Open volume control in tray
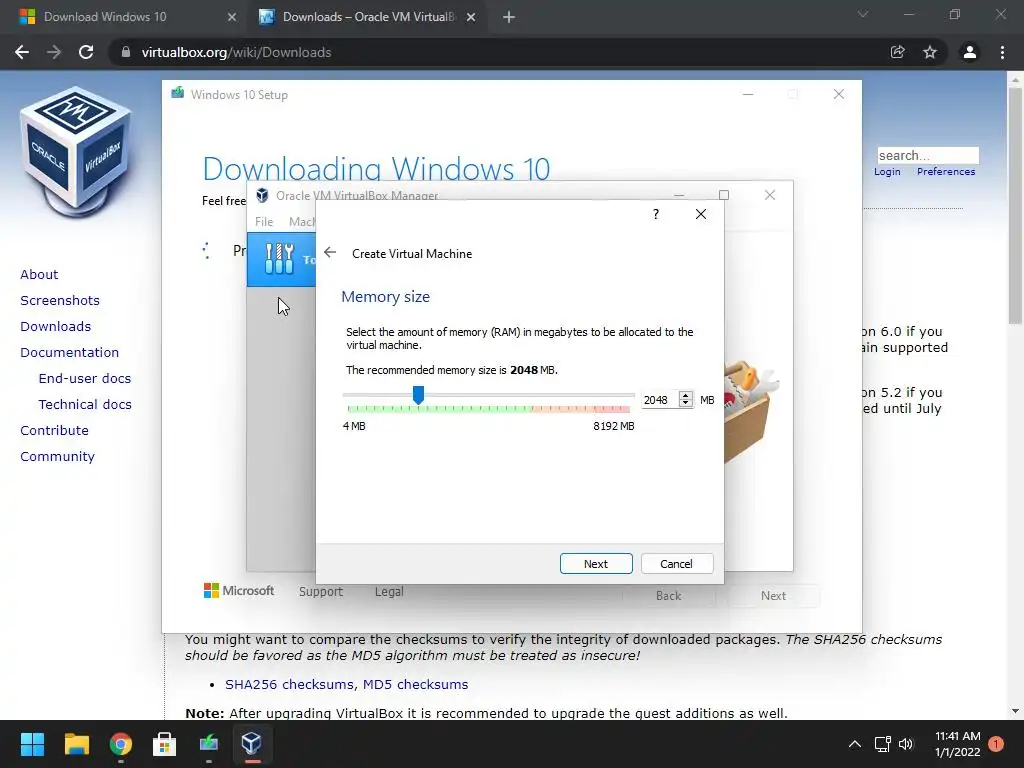The image size is (1024, 768). point(906,744)
